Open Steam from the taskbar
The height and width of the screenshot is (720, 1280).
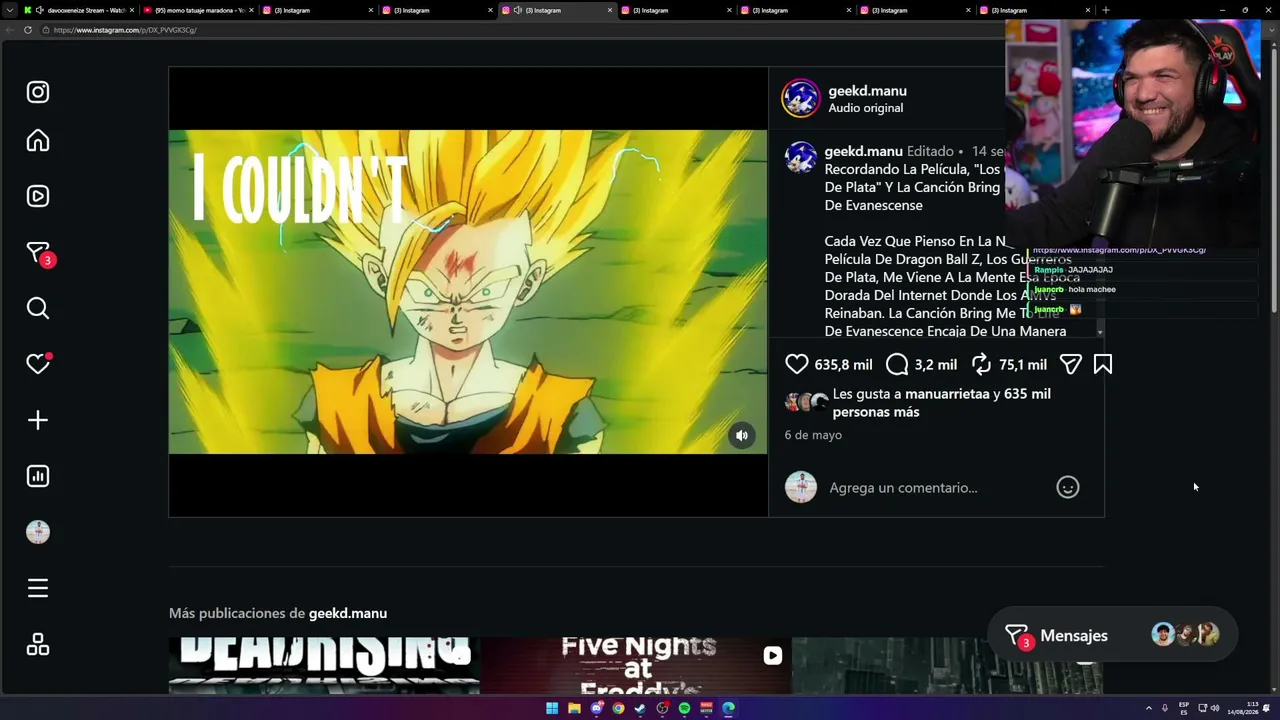click(x=640, y=708)
